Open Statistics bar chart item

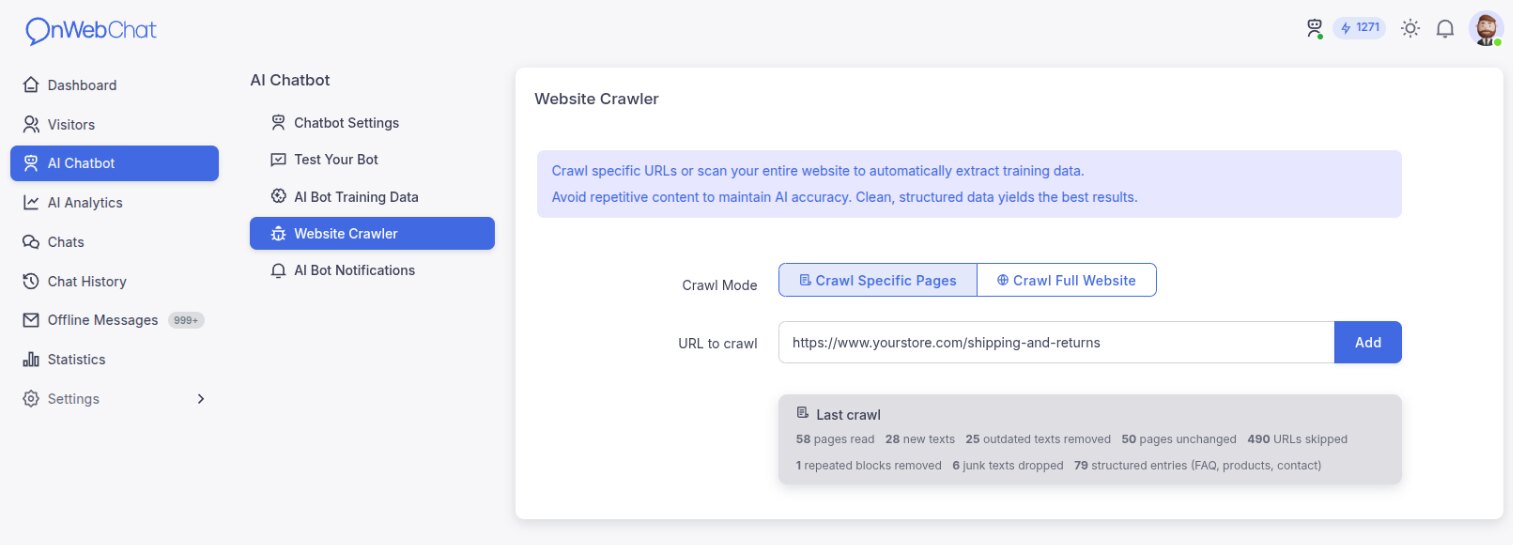[114, 360]
